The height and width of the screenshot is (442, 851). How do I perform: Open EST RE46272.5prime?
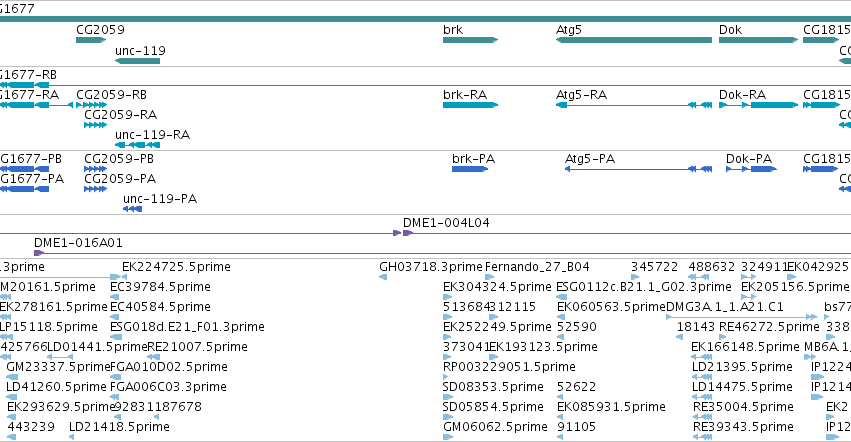pos(723,337)
